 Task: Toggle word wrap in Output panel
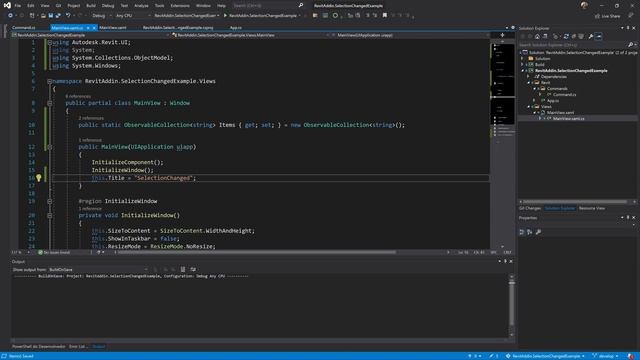click(x=193, y=269)
